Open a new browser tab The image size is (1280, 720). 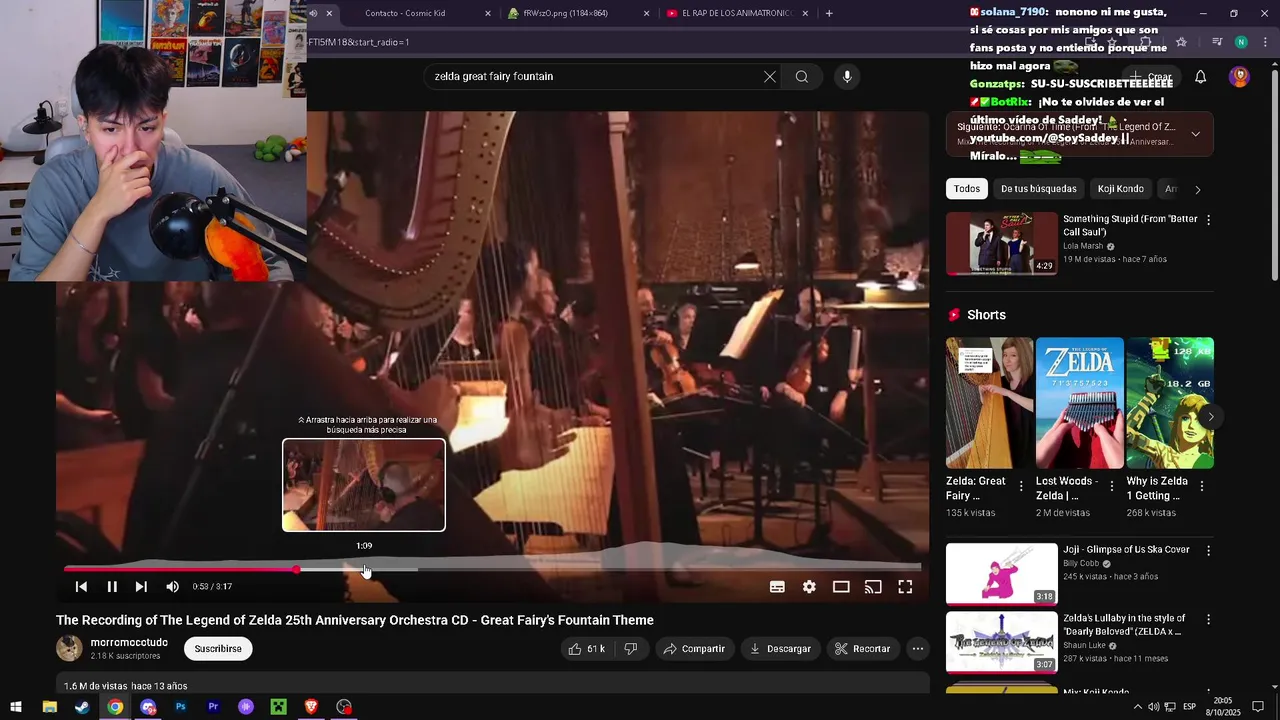(x=829, y=13)
